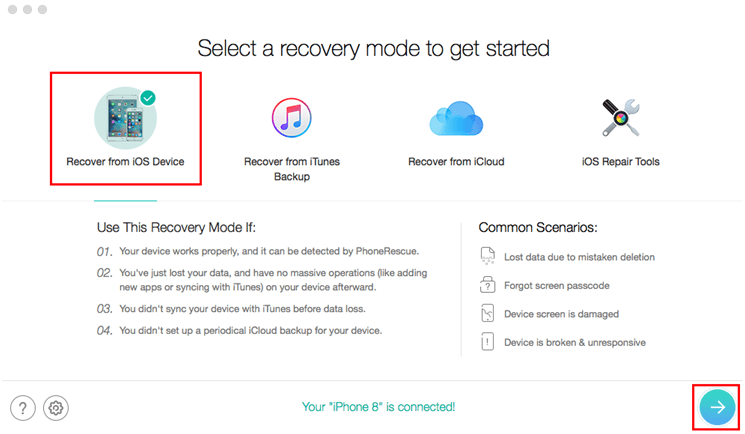Select the Recover from iOS Device label
745x434 pixels.
click(x=125, y=162)
